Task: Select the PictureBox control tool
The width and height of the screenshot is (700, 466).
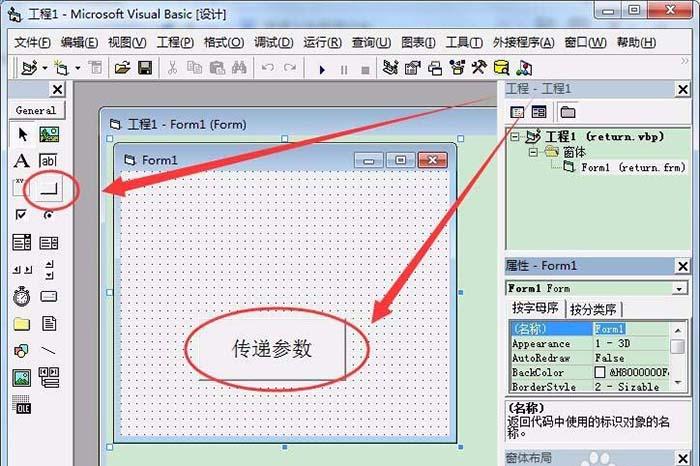Action: point(49,134)
